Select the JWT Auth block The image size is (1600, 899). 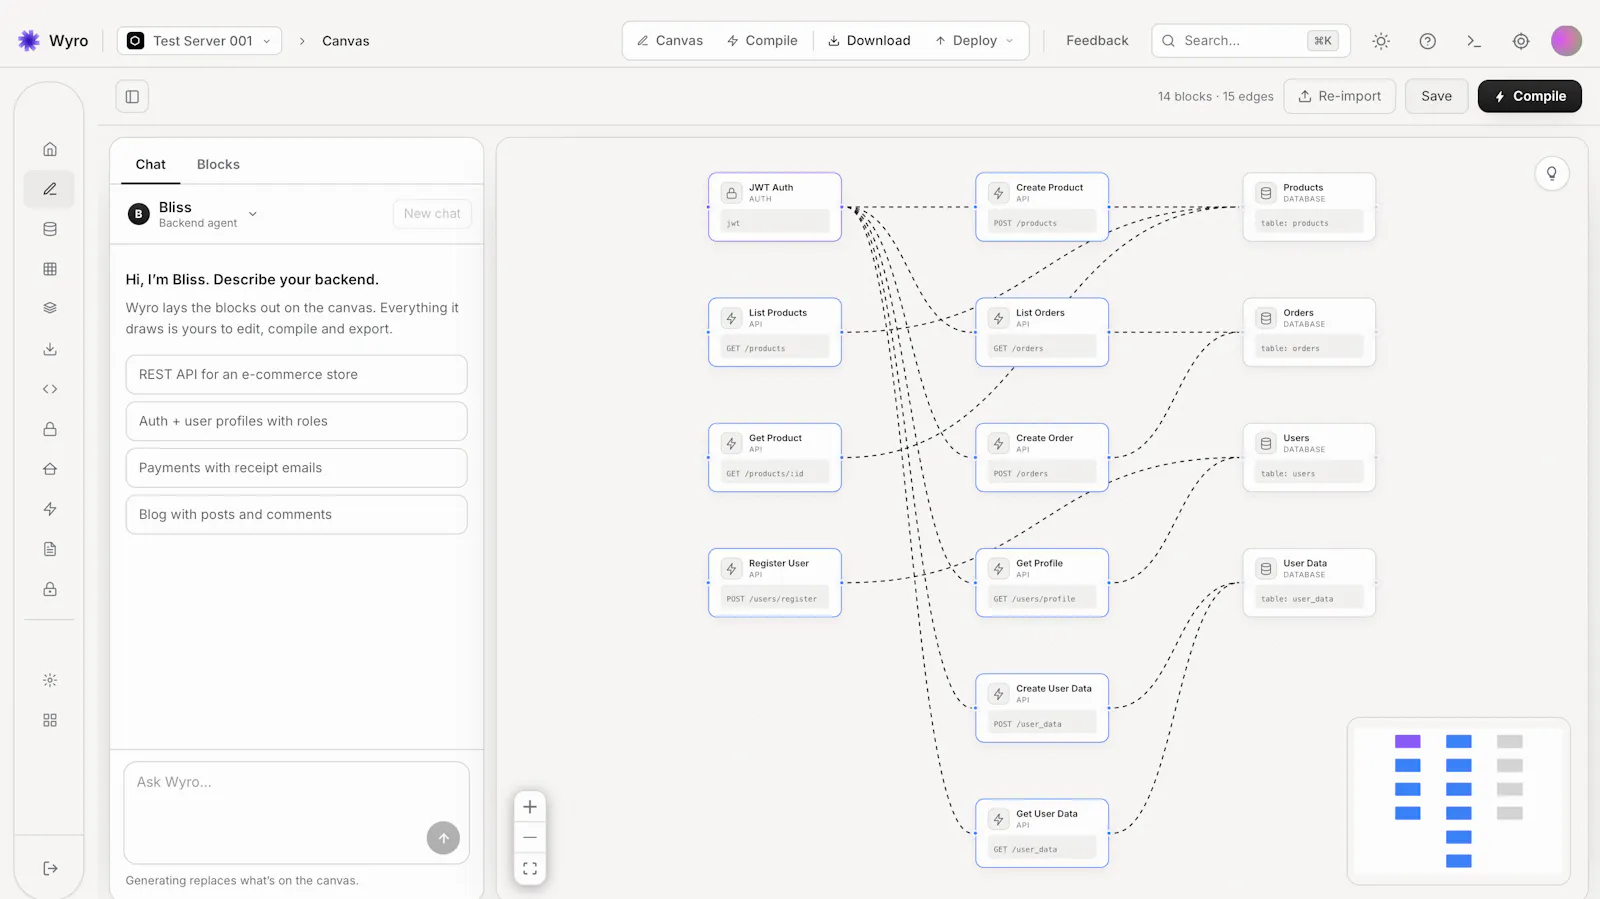pyautogui.click(x=775, y=207)
